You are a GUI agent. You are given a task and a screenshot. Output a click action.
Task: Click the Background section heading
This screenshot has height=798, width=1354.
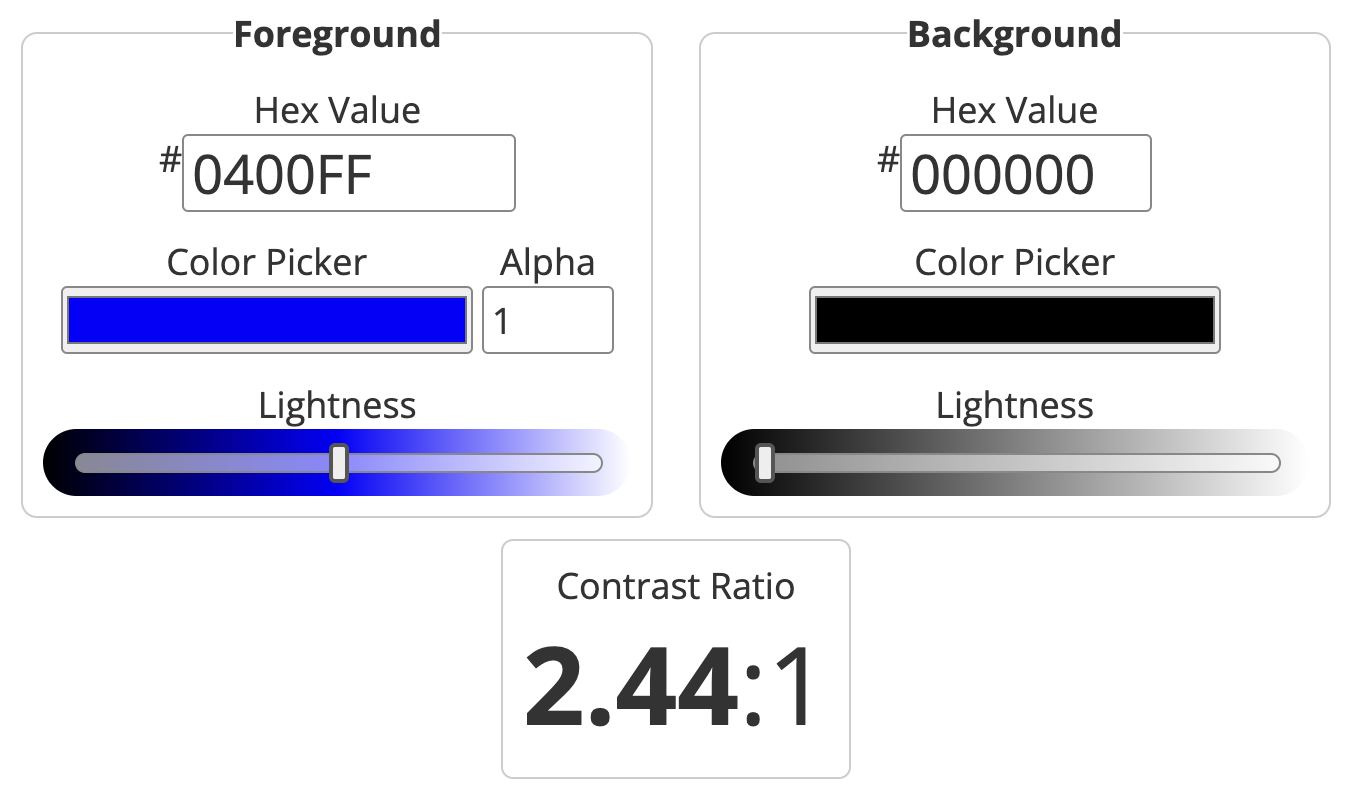click(x=1014, y=35)
